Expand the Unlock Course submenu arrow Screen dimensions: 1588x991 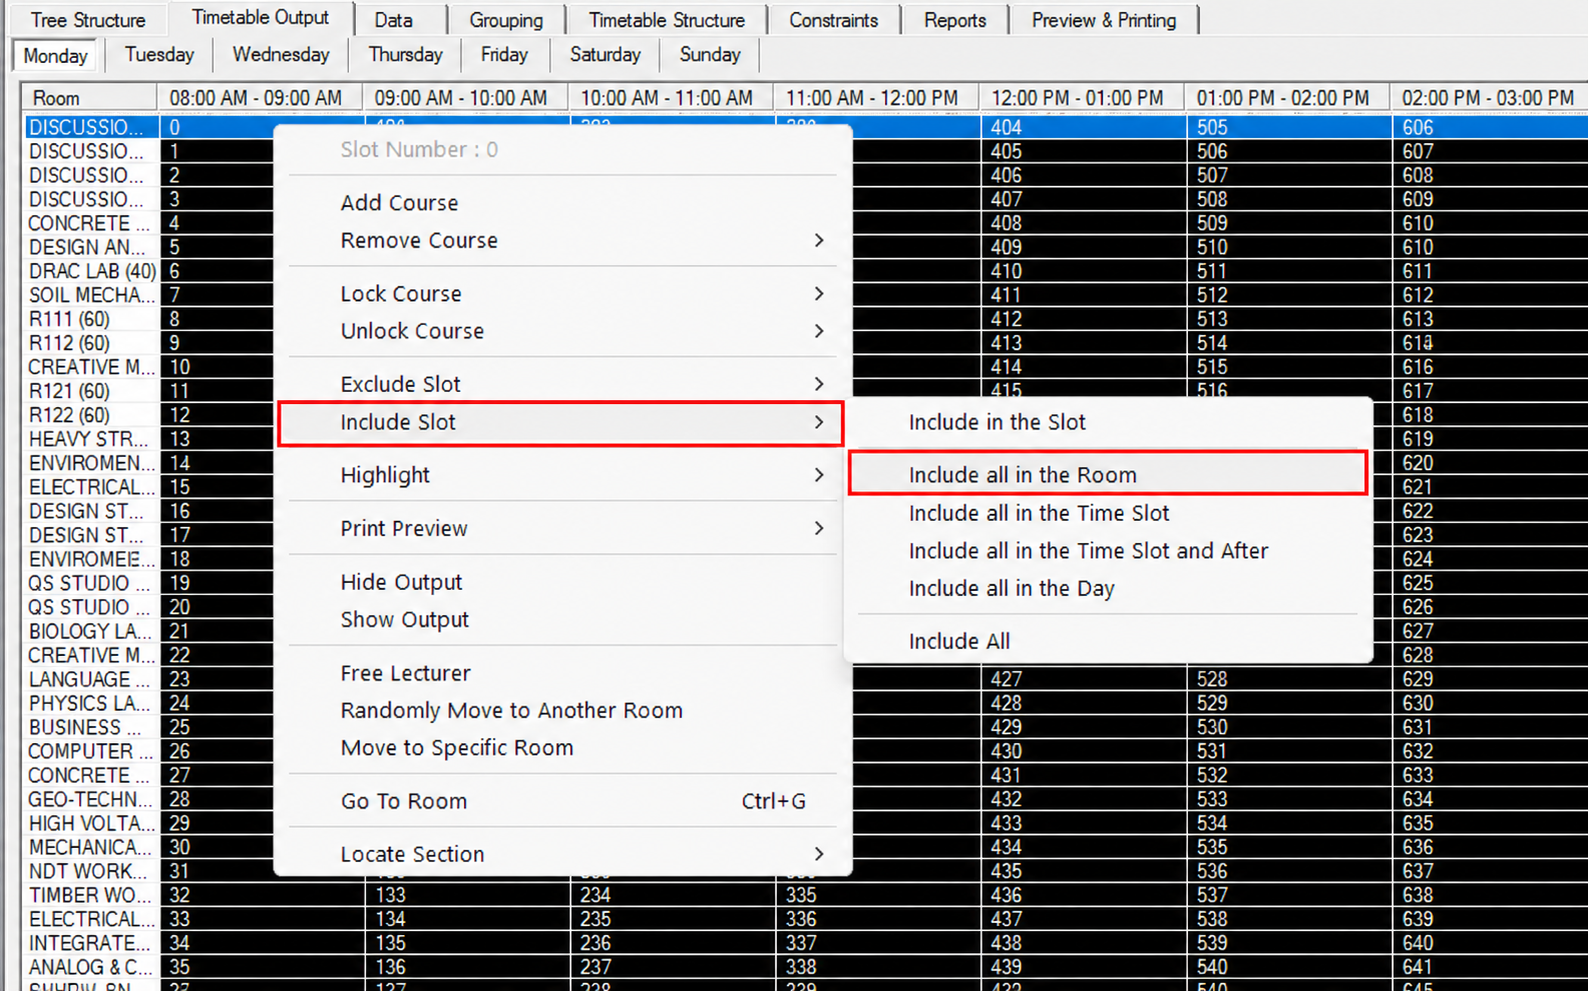tap(819, 331)
